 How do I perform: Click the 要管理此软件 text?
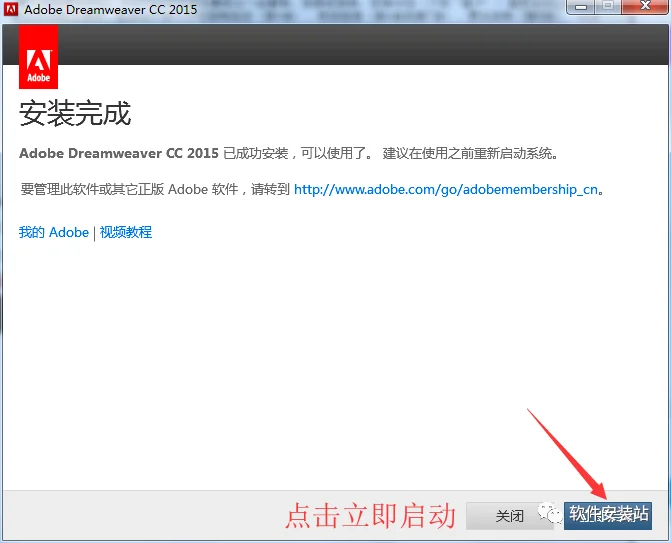pos(312,189)
